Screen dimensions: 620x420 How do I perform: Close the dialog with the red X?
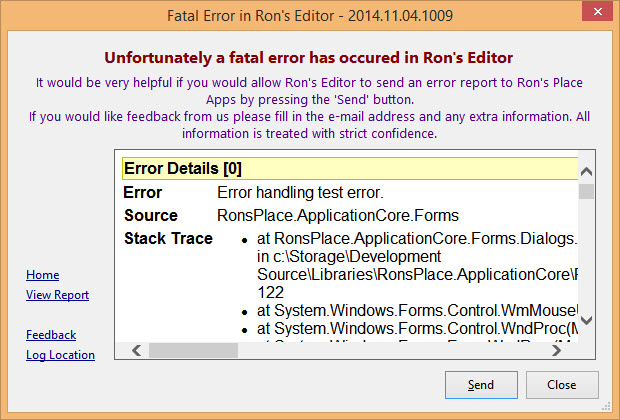pyautogui.click(x=597, y=11)
